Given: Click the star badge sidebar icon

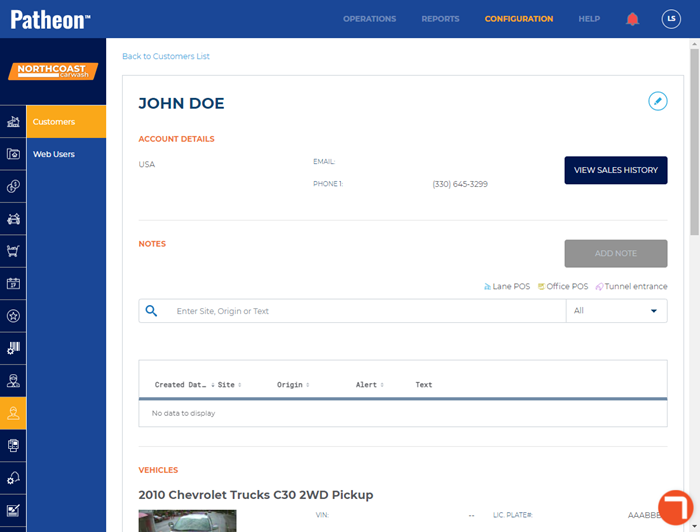Looking at the screenshot, I should point(13,316).
